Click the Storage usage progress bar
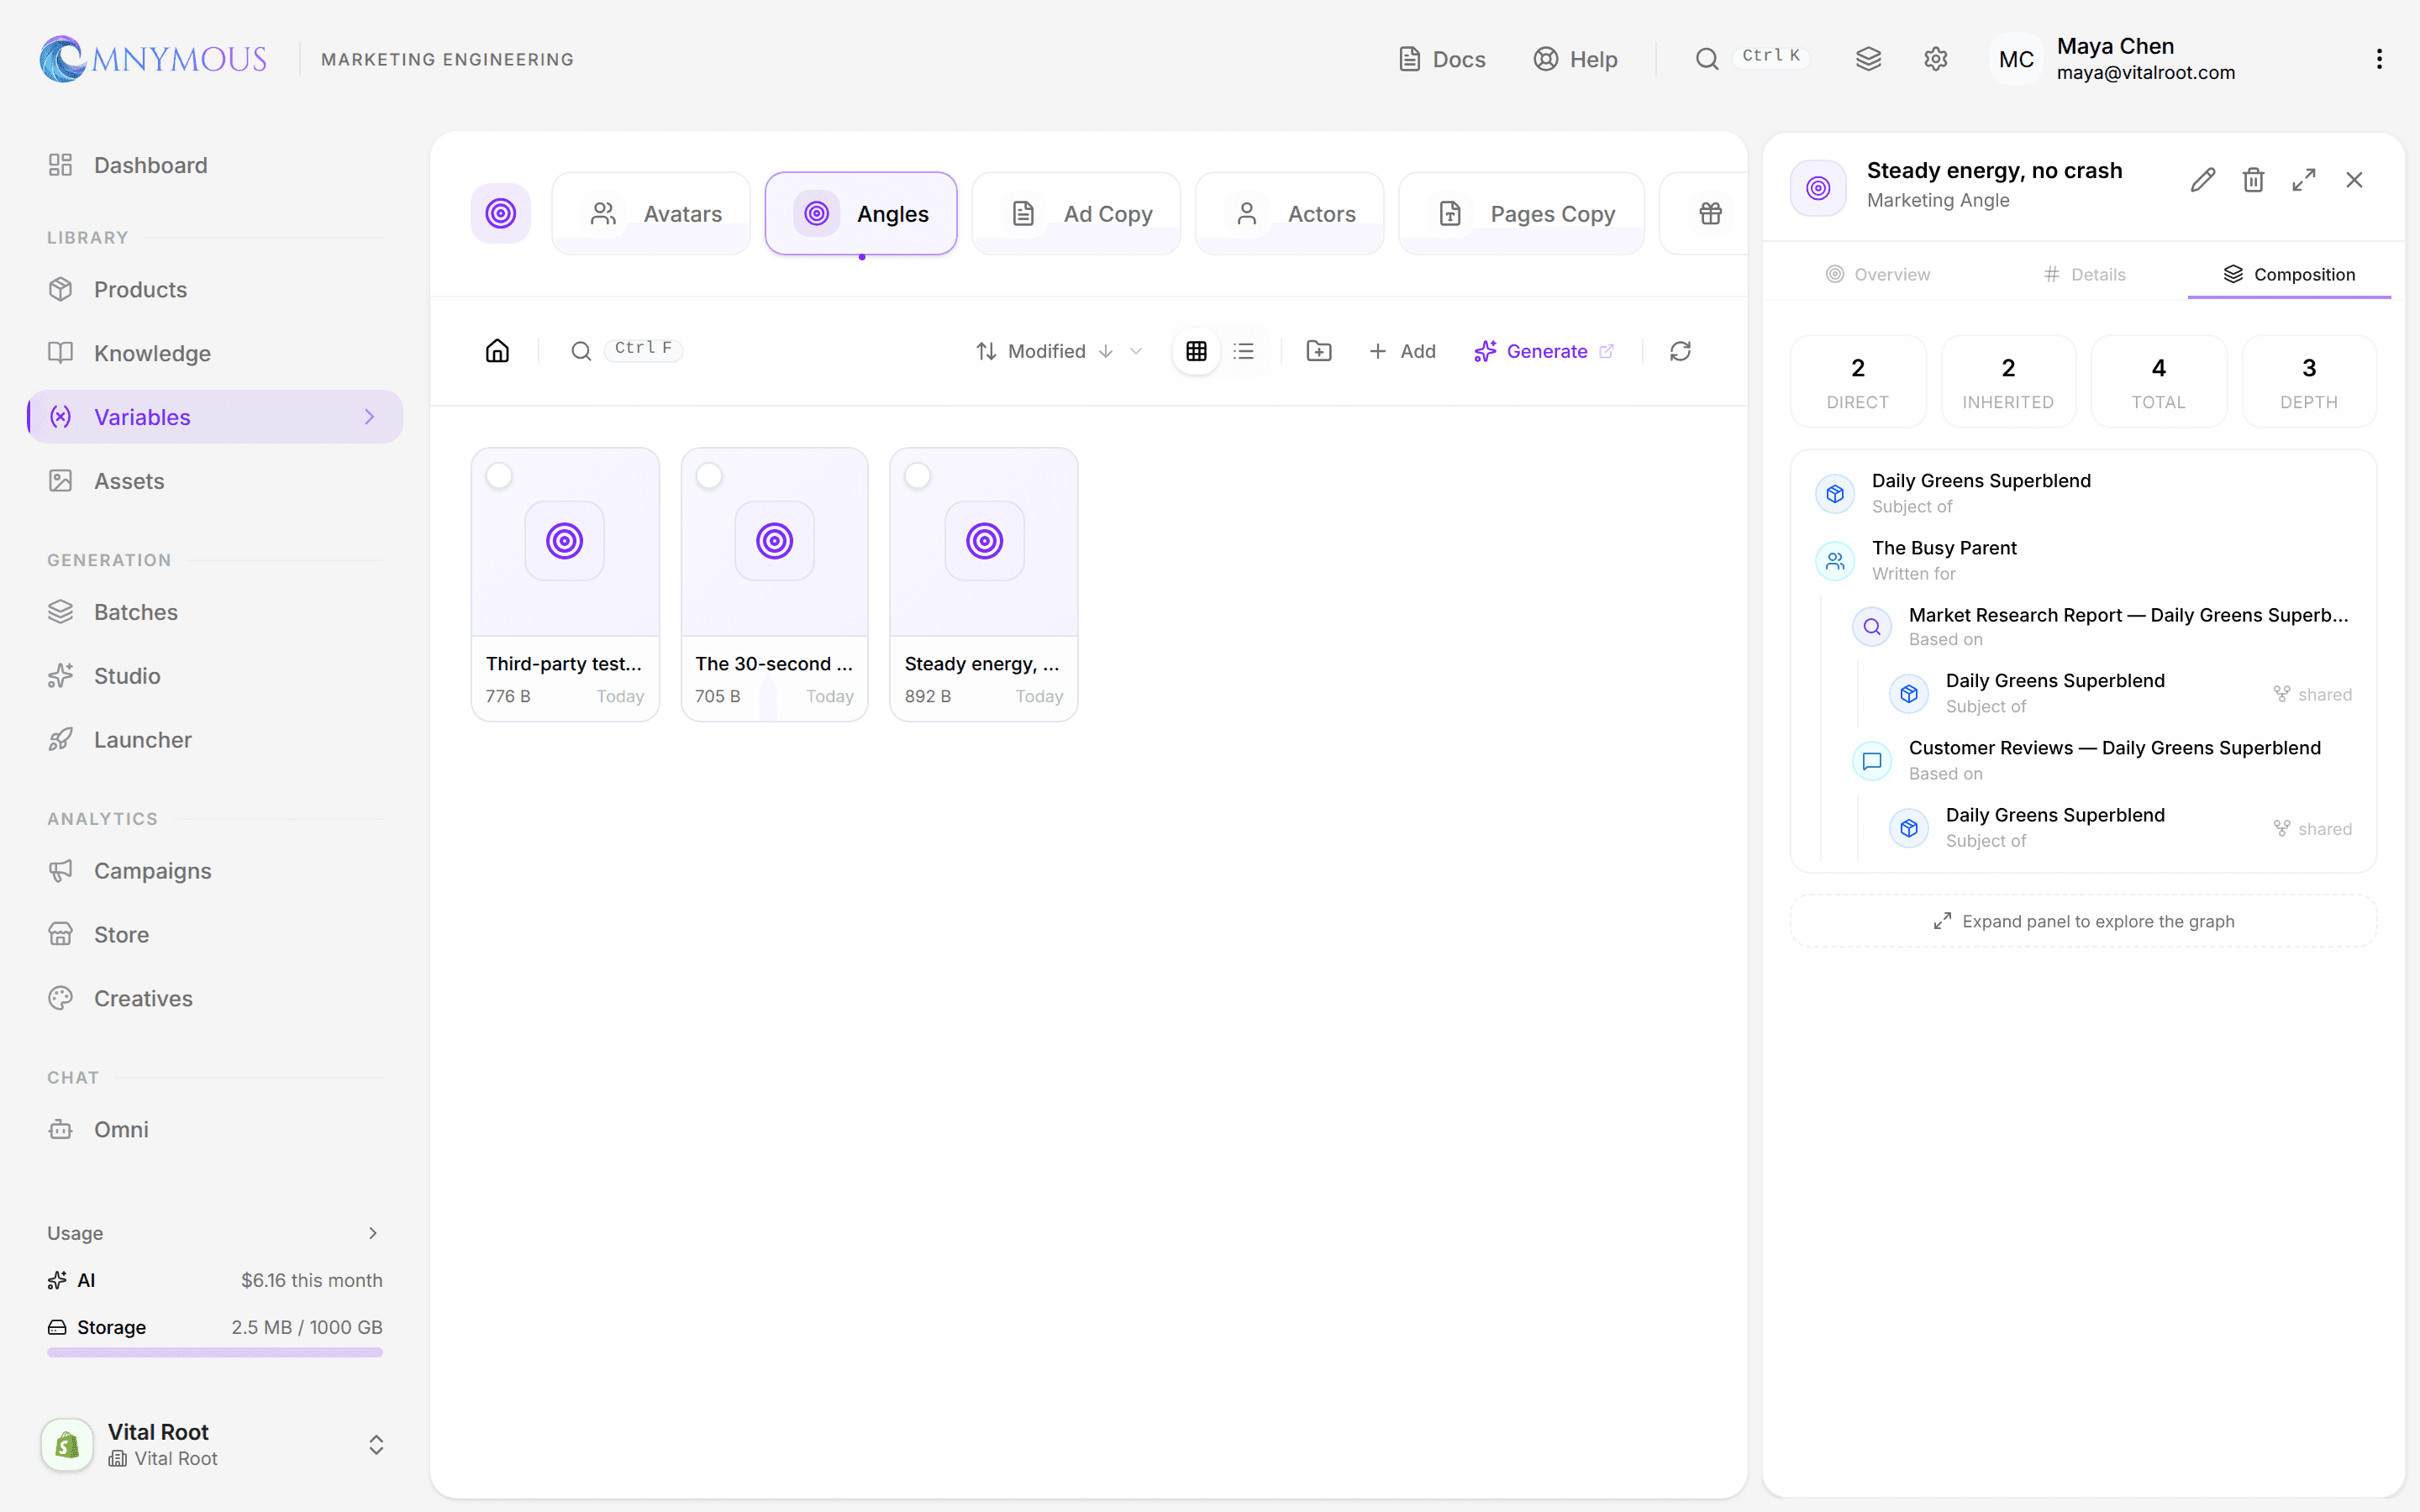This screenshot has width=2420, height=1512. (214, 1352)
